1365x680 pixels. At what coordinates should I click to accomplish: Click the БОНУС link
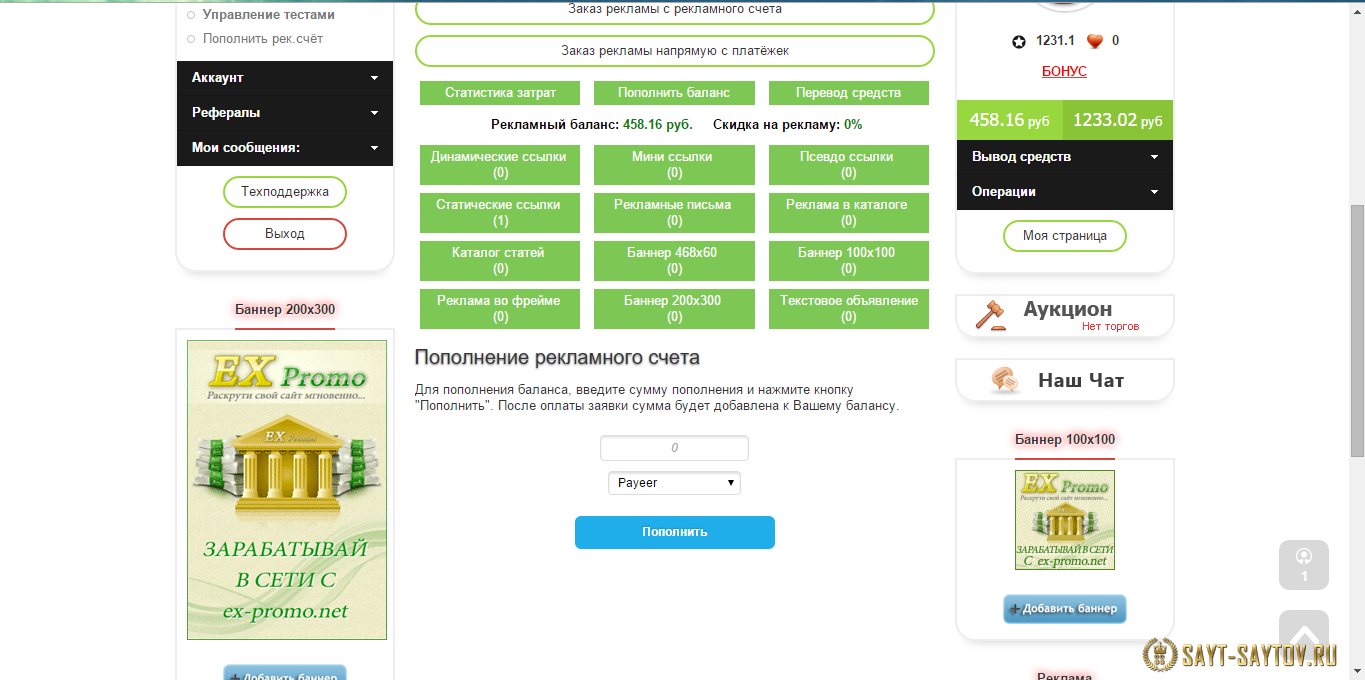tap(1064, 71)
